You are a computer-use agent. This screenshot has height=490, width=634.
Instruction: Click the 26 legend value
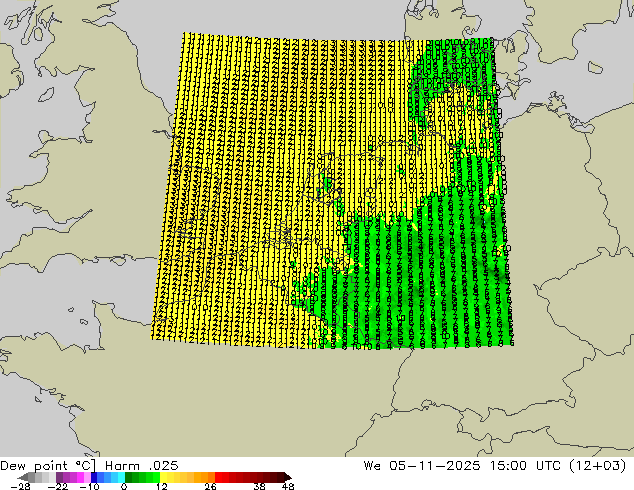coord(210,486)
